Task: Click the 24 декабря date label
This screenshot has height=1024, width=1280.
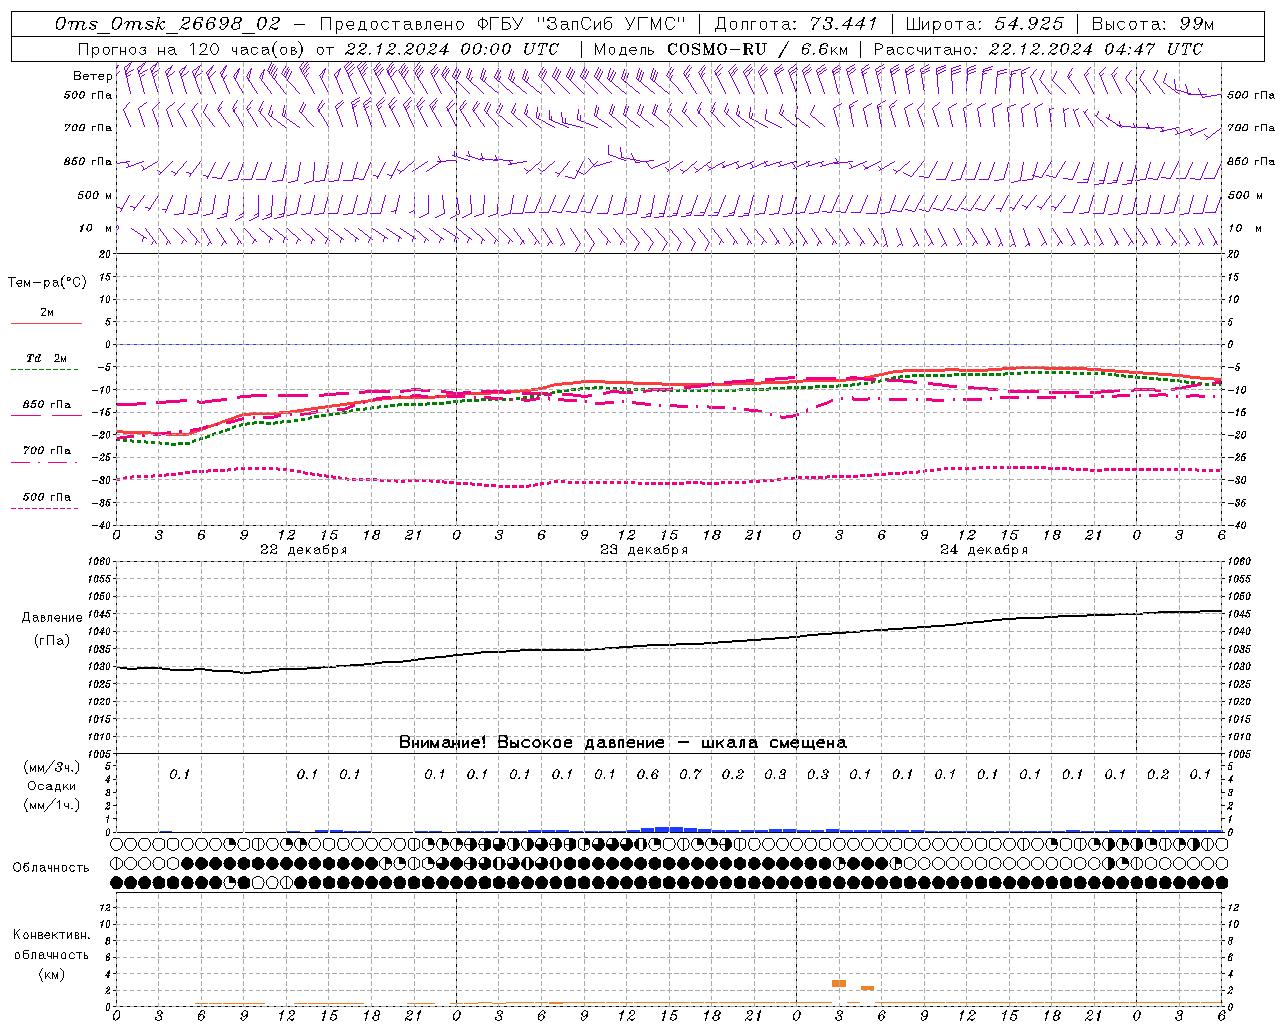Action: [x=984, y=550]
